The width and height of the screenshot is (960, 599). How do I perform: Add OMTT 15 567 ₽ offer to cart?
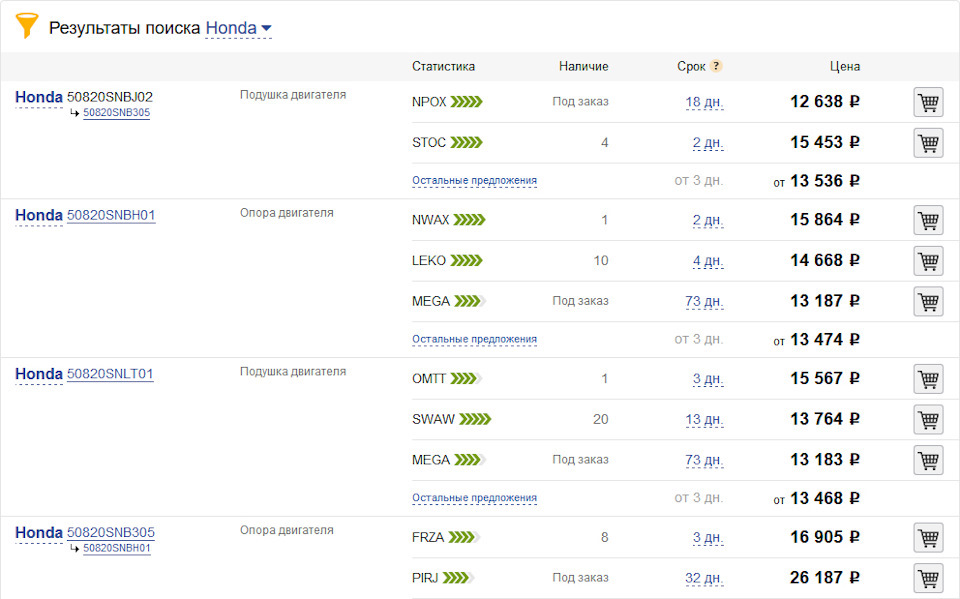pyautogui.click(x=928, y=379)
